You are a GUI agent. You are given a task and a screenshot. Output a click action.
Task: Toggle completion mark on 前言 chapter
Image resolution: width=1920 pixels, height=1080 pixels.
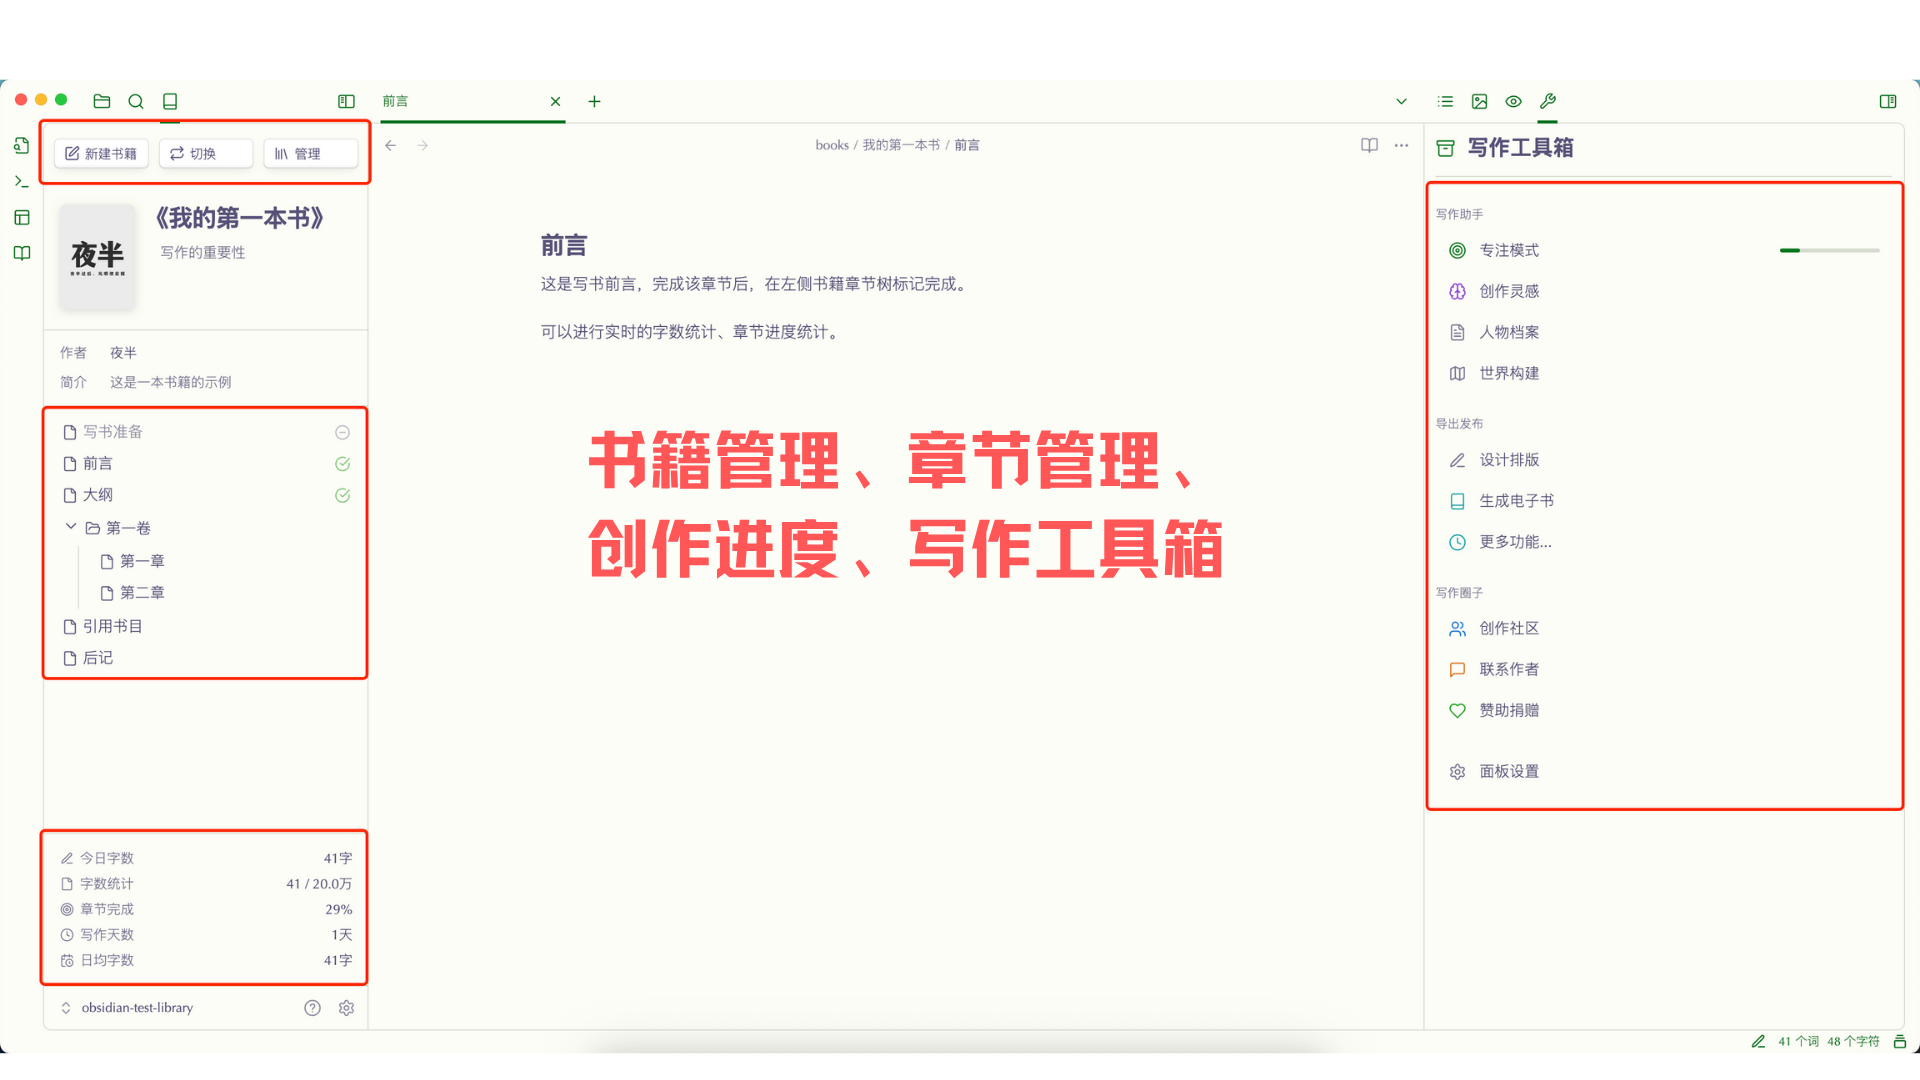click(342, 464)
